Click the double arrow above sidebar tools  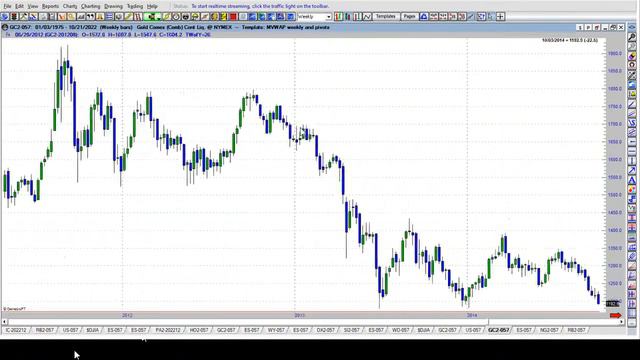click(632, 27)
